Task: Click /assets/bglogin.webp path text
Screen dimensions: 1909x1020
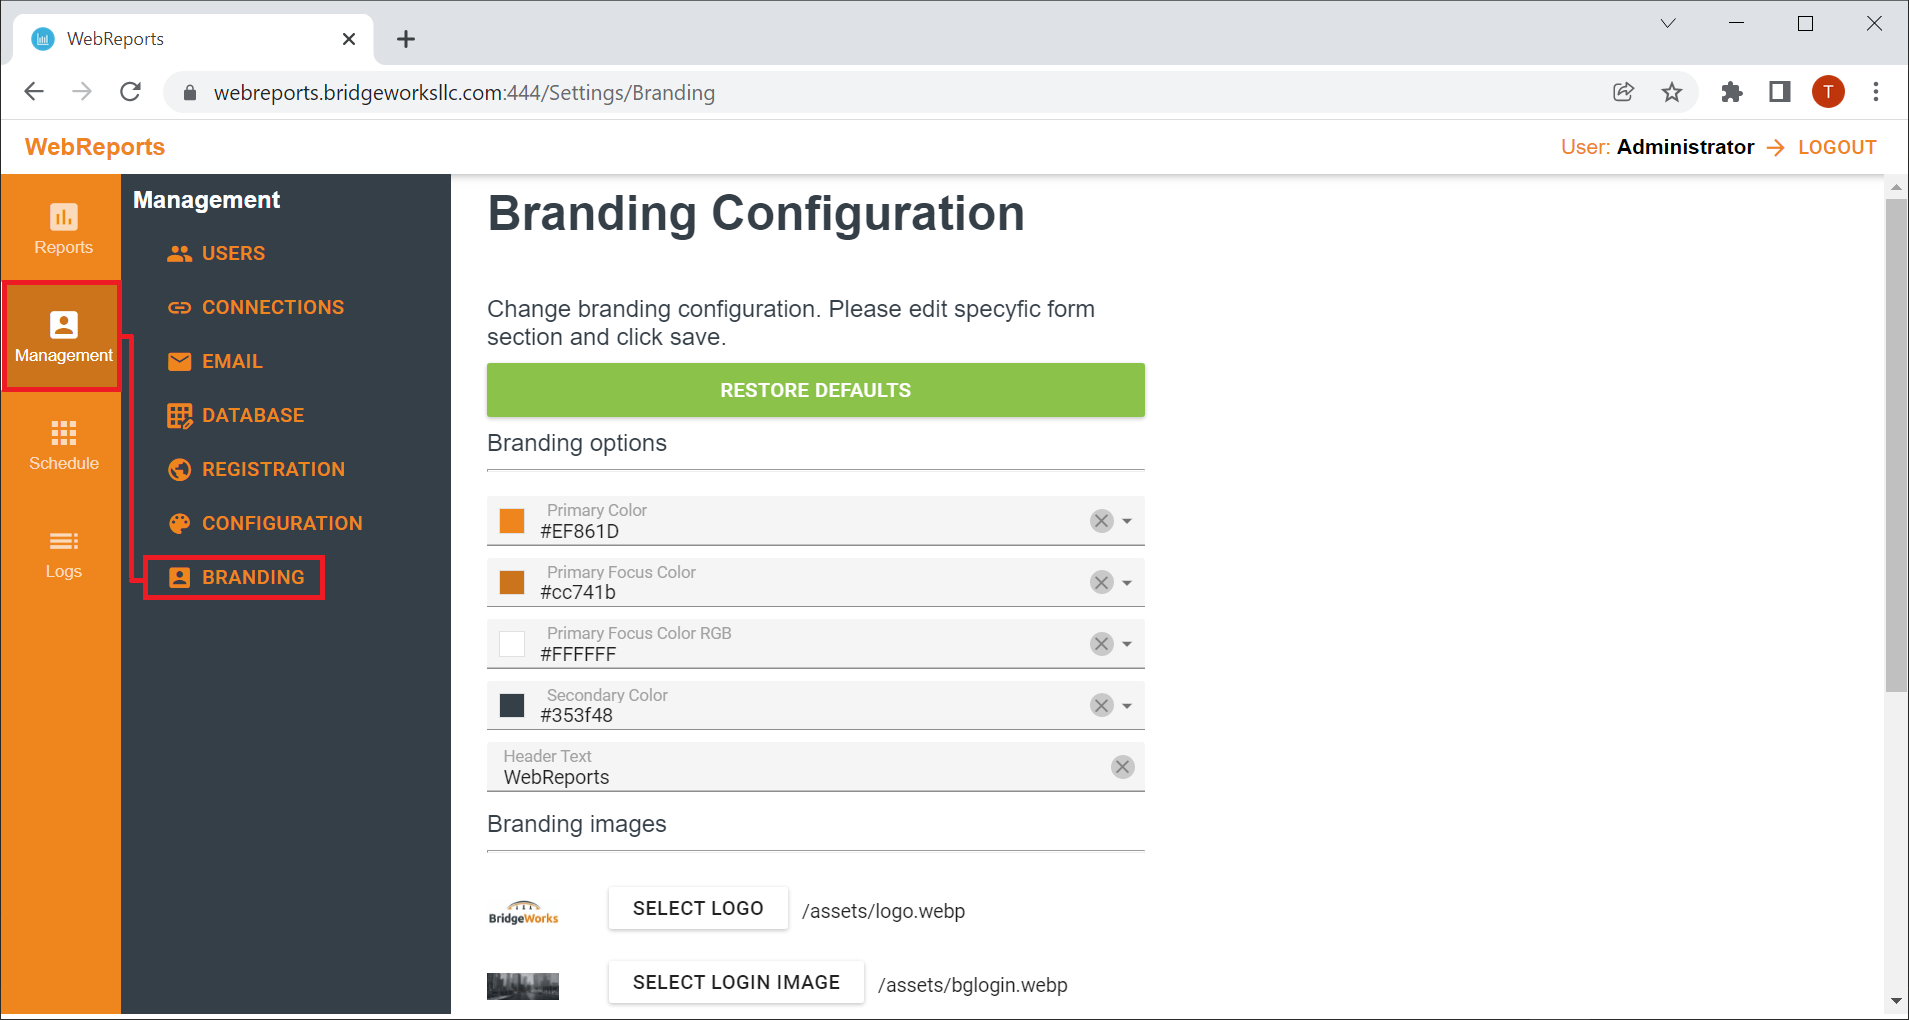Action: pyautogui.click(x=972, y=985)
